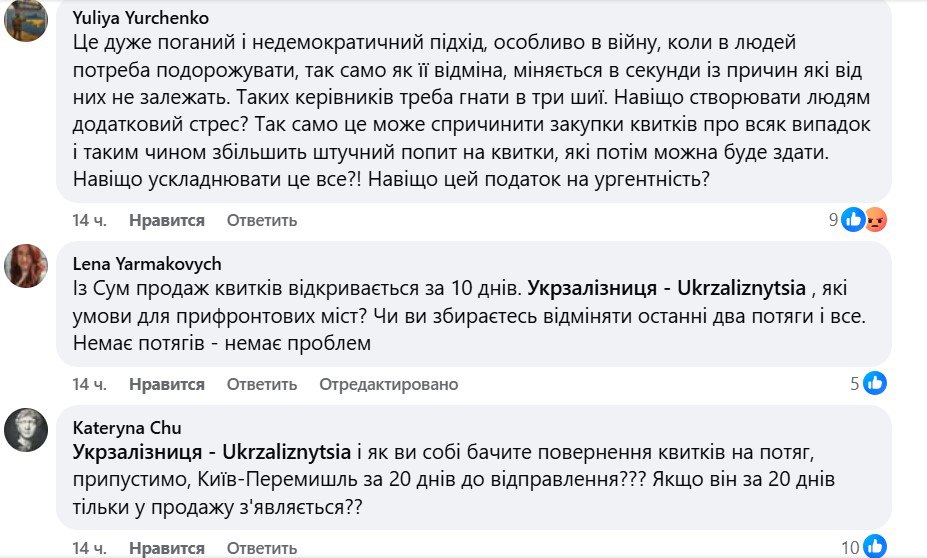Click Ответить under Lena Yarmakovych's comment

tap(262, 384)
